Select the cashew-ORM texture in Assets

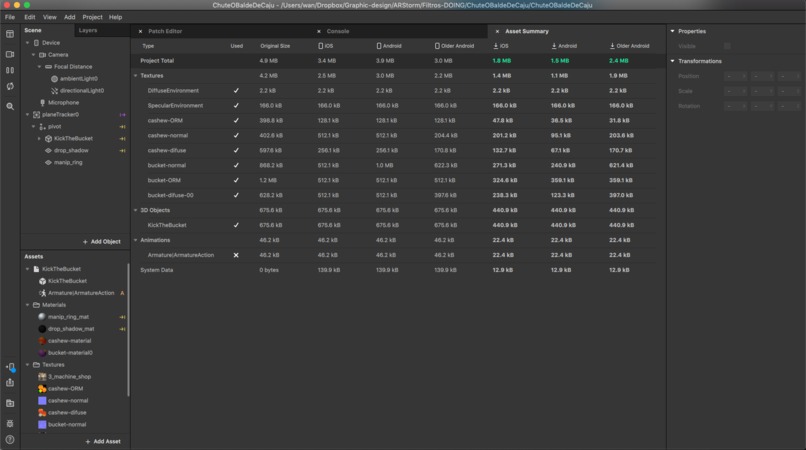(65, 389)
